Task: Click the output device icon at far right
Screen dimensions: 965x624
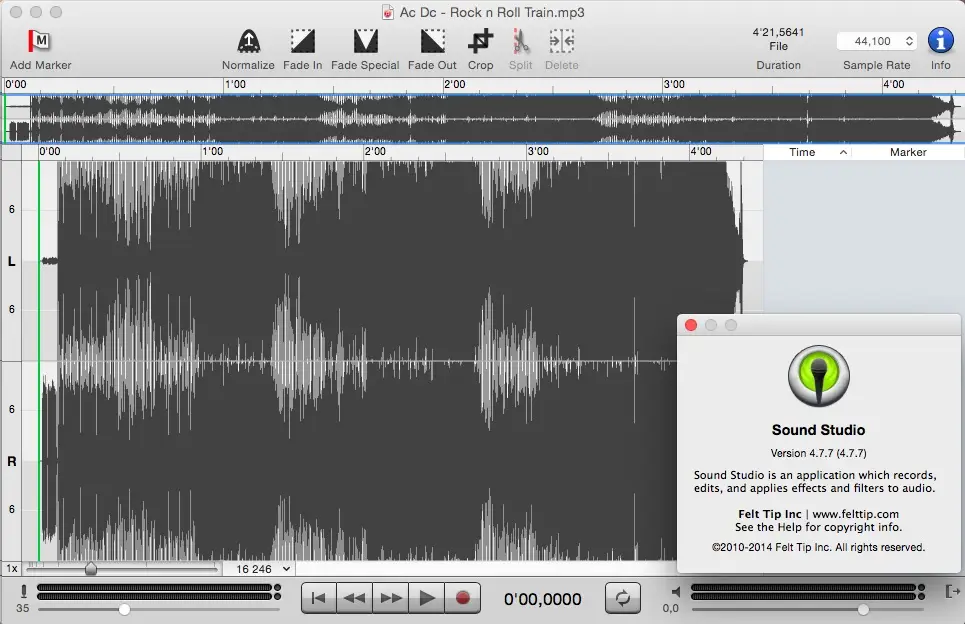Action: [952, 592]
